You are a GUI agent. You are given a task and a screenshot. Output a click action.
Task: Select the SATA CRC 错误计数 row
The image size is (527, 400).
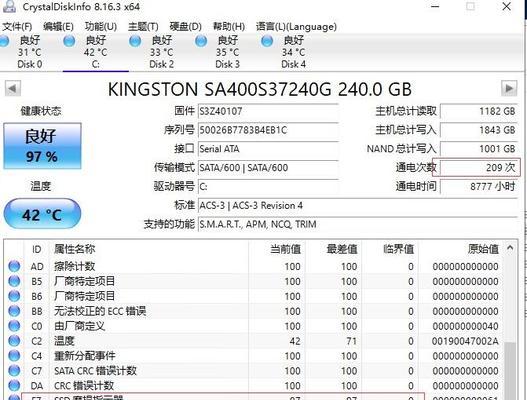254,370
